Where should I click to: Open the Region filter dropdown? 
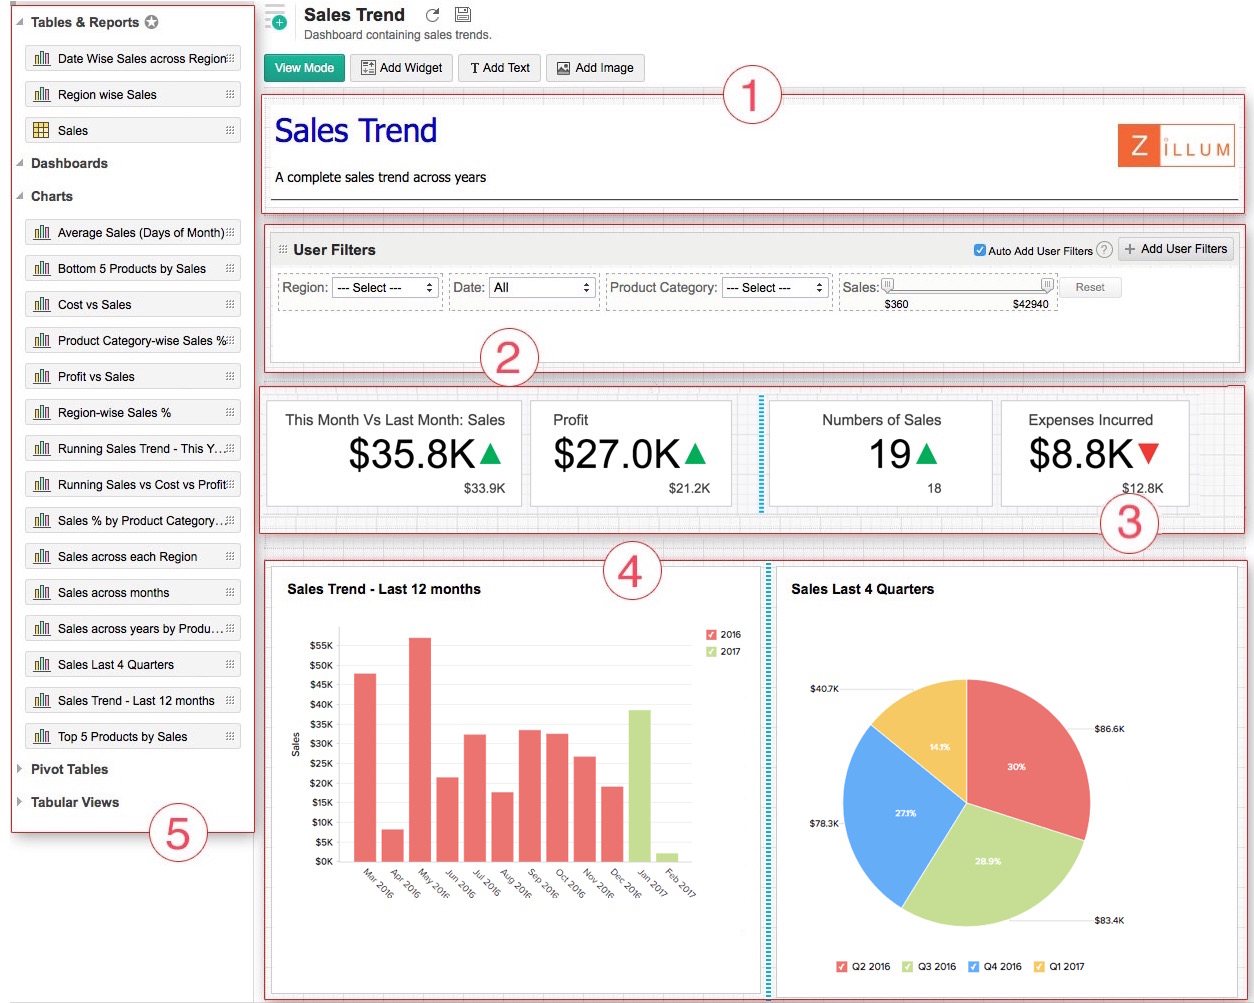(385, 288)
